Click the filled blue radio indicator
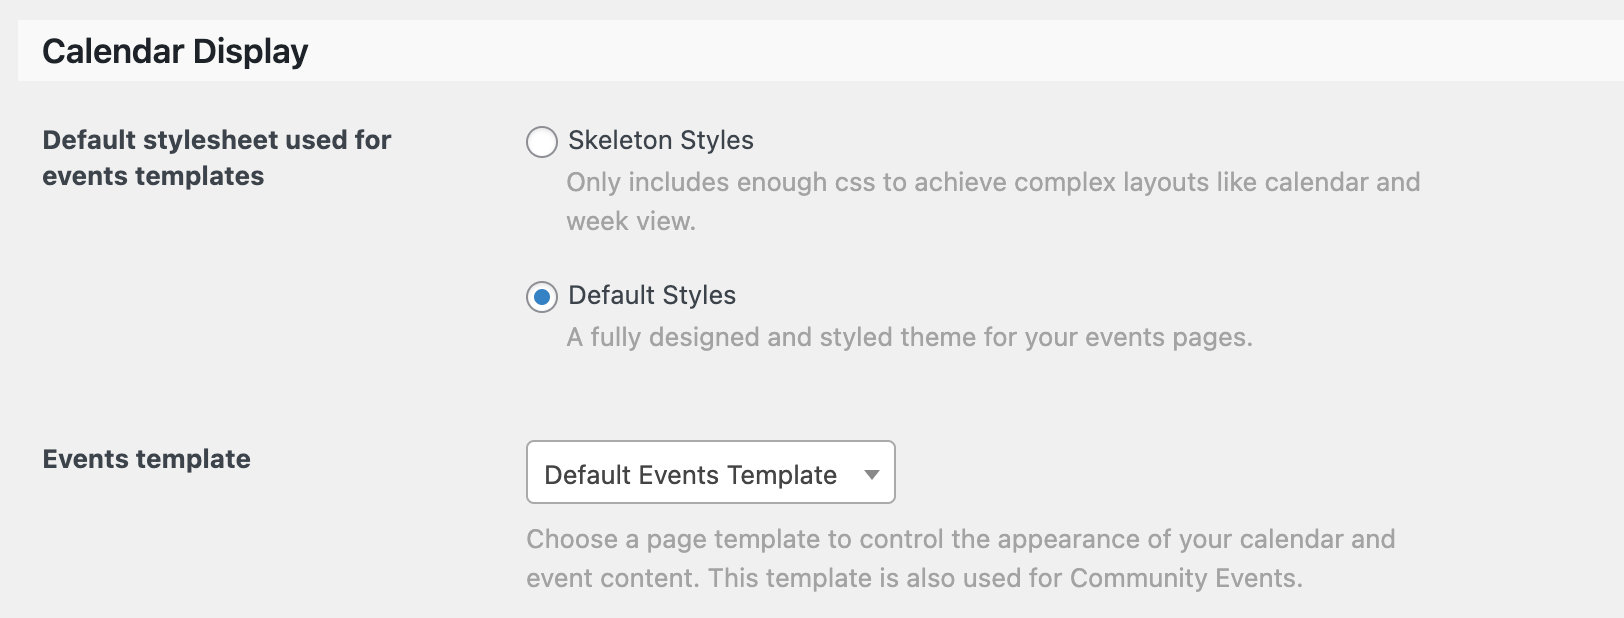The width and height of the screenshot is (1624, 618). point(541,297)
